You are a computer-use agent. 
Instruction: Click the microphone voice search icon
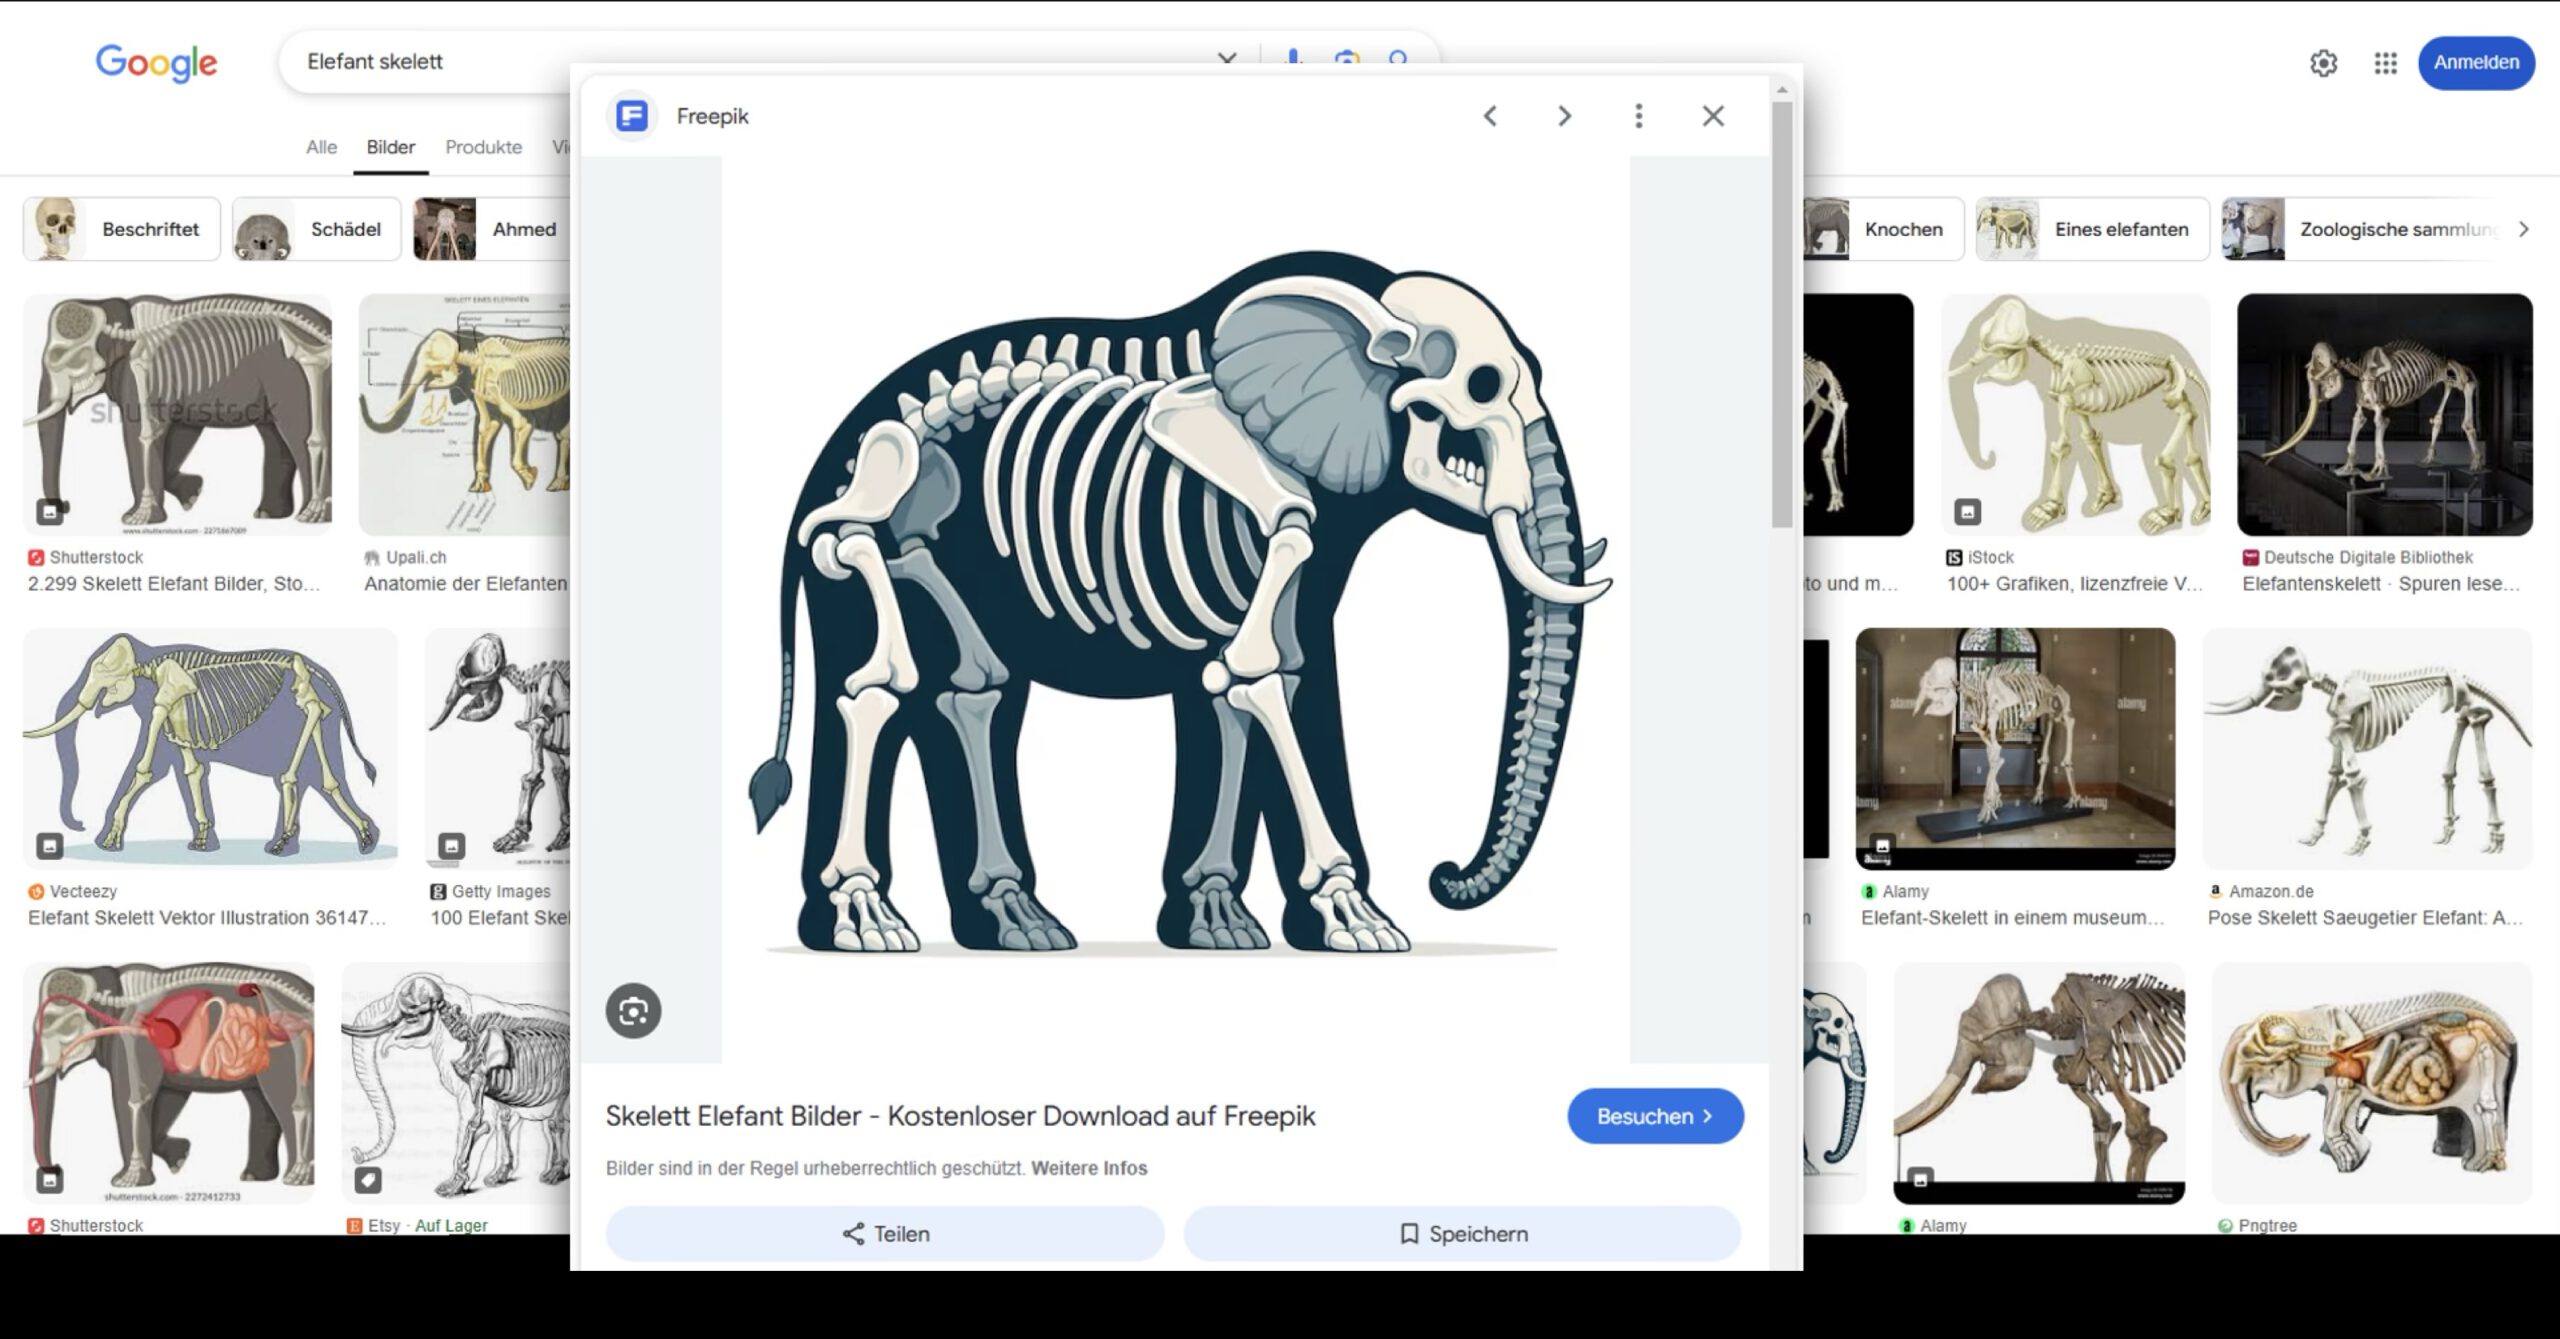tap(1293, 58)
